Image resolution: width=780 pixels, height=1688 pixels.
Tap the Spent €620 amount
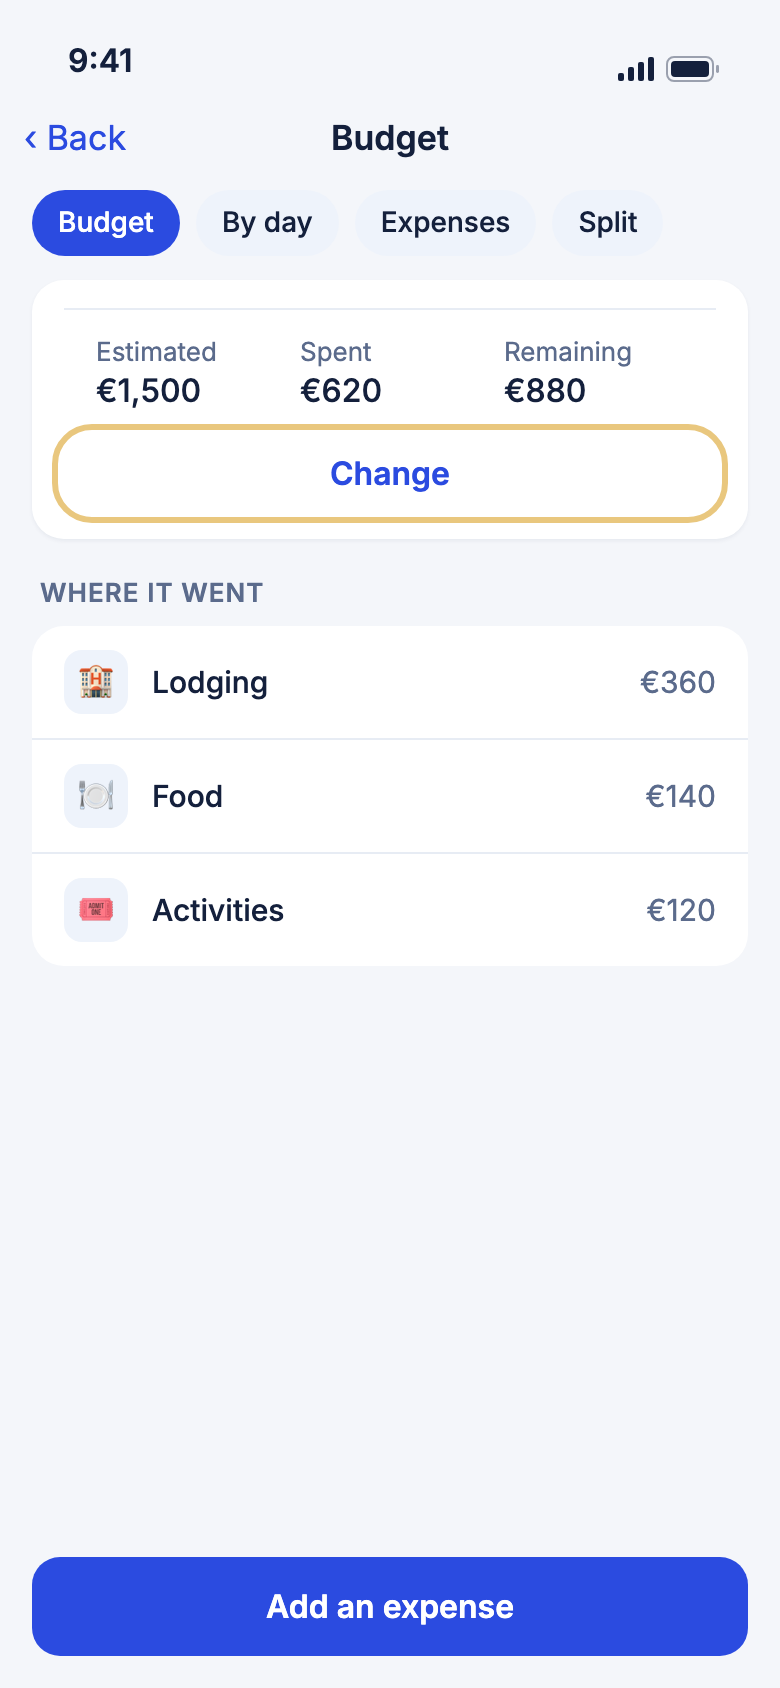coord(341,390)
